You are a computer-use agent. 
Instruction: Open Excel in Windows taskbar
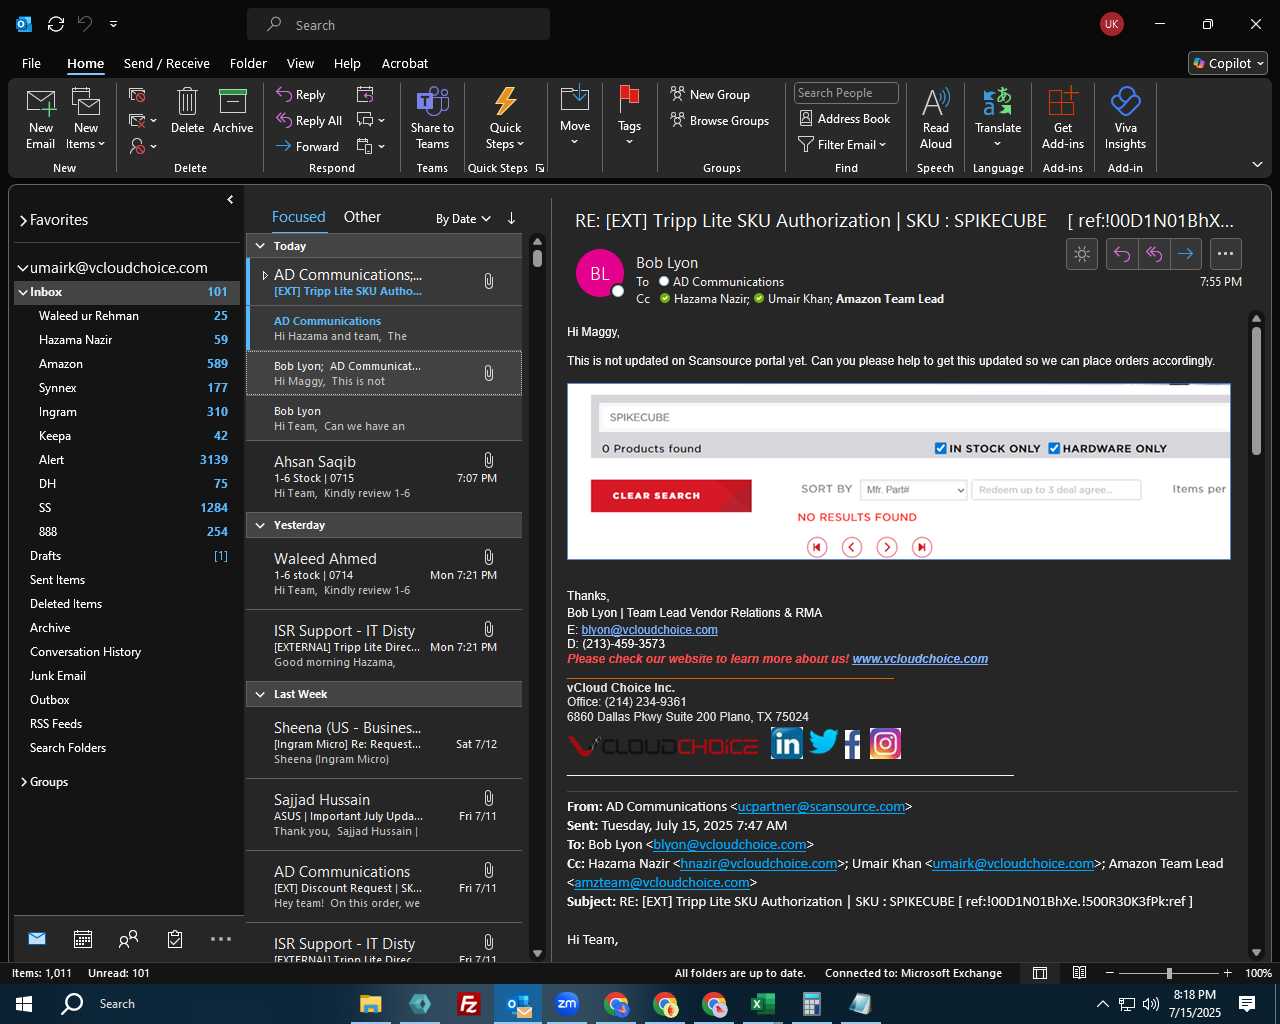coord(763,1004)
